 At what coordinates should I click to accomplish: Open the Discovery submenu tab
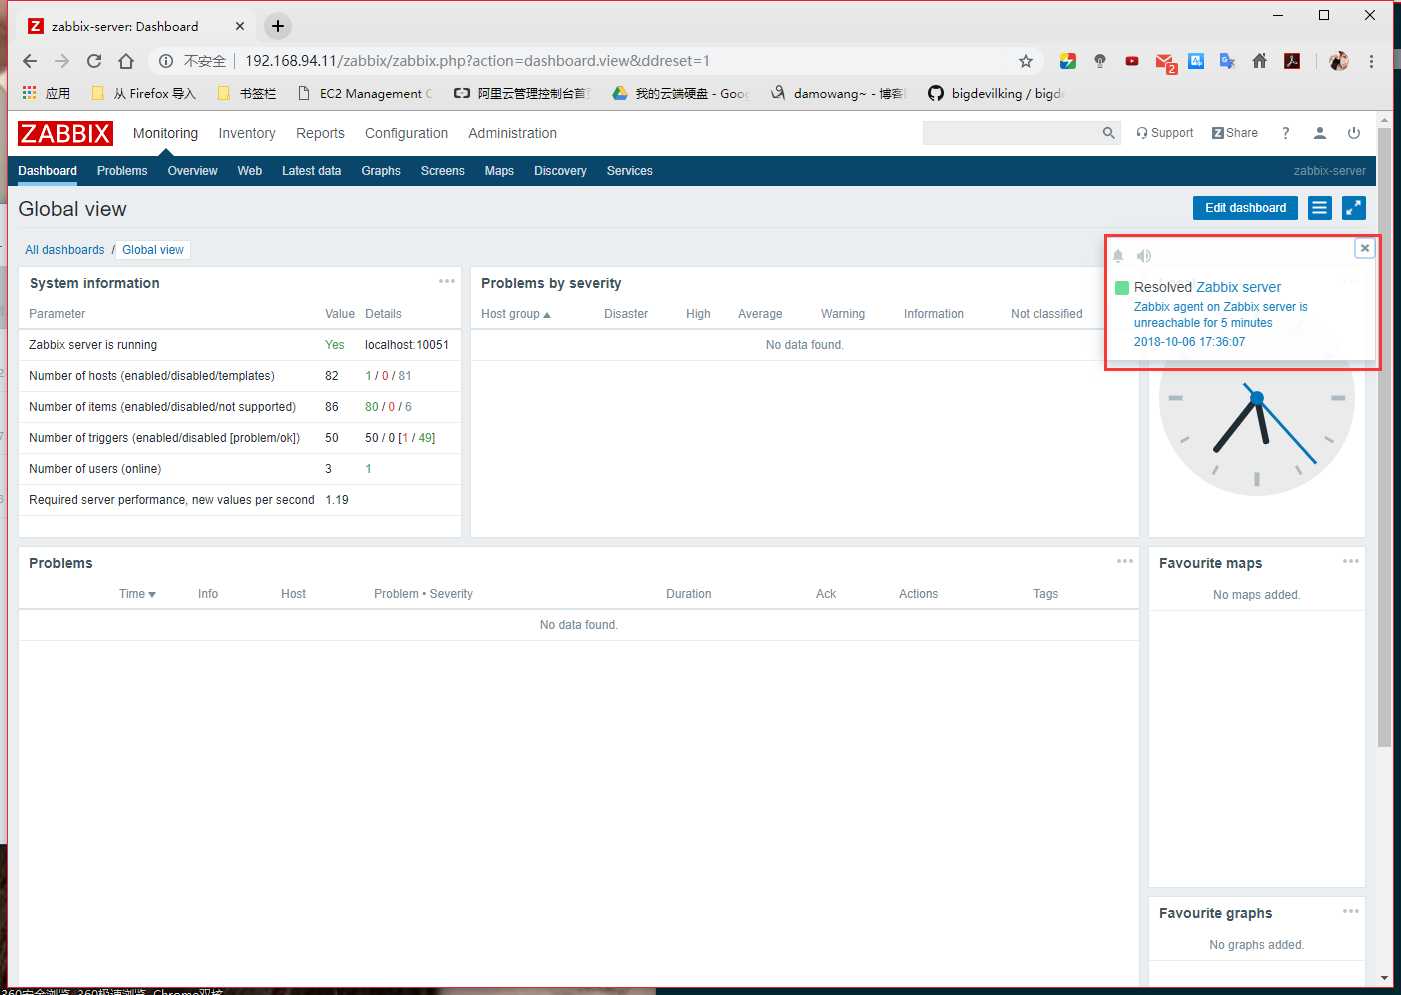[560, 171]
